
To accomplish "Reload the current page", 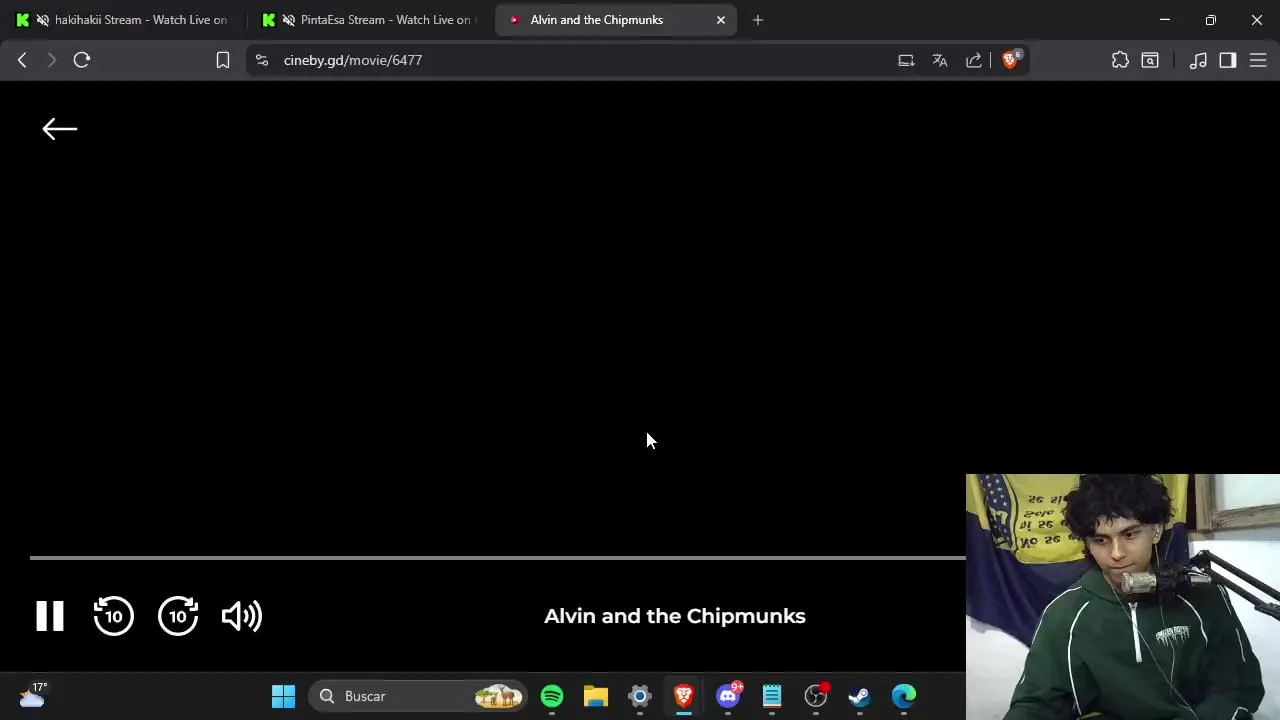I will pos(82,60).
